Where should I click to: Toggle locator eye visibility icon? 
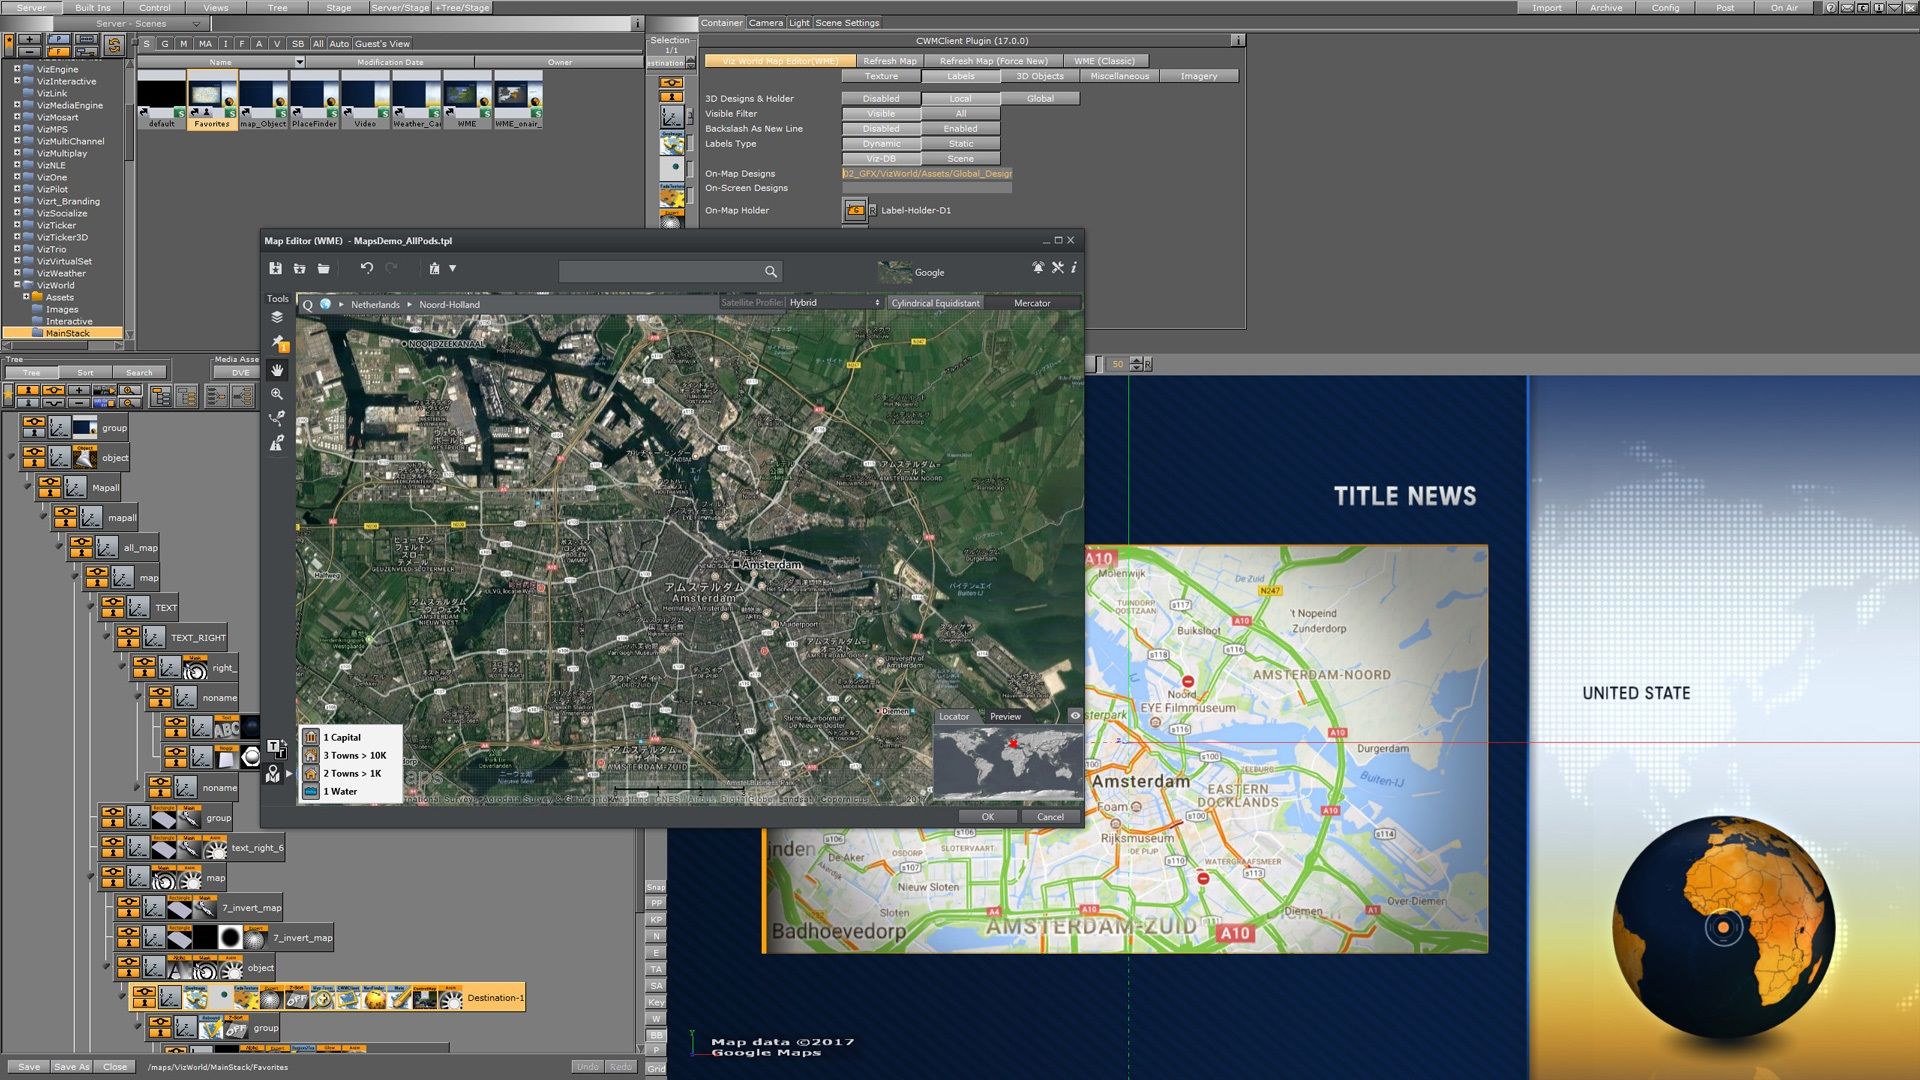click(x=1075, y=716)
